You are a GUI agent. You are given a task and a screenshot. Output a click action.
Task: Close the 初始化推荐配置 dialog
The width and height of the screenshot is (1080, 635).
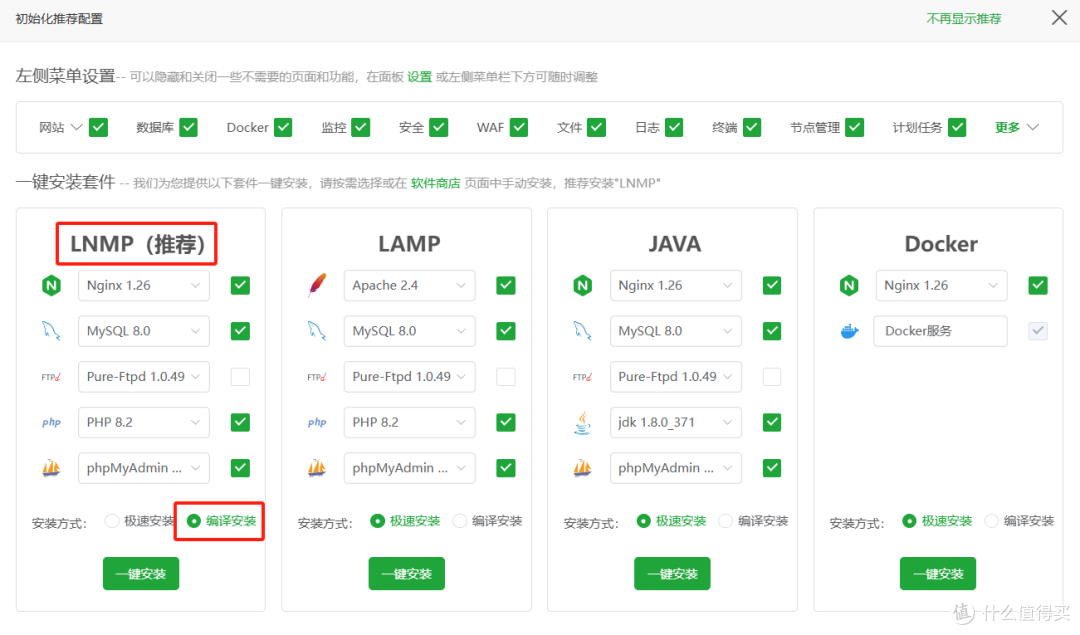[1059, 17]
